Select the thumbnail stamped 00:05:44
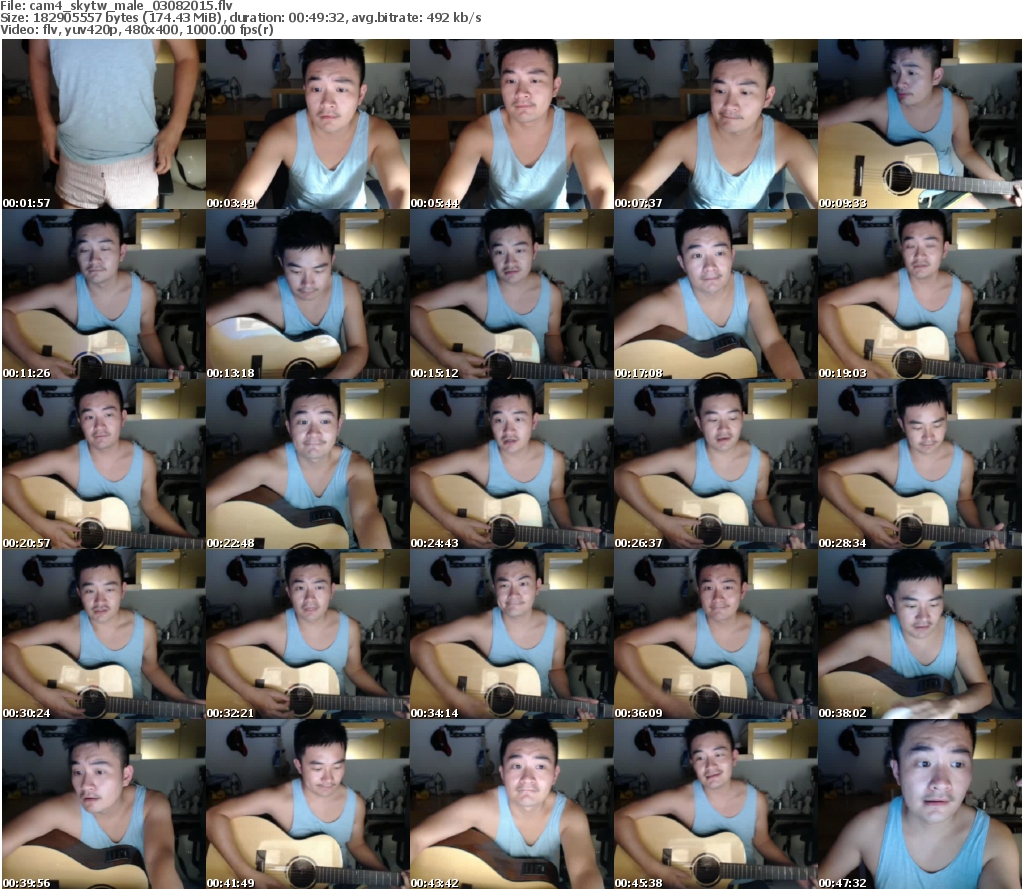Viewport: 1024px width, 889px height. point(511,124)
